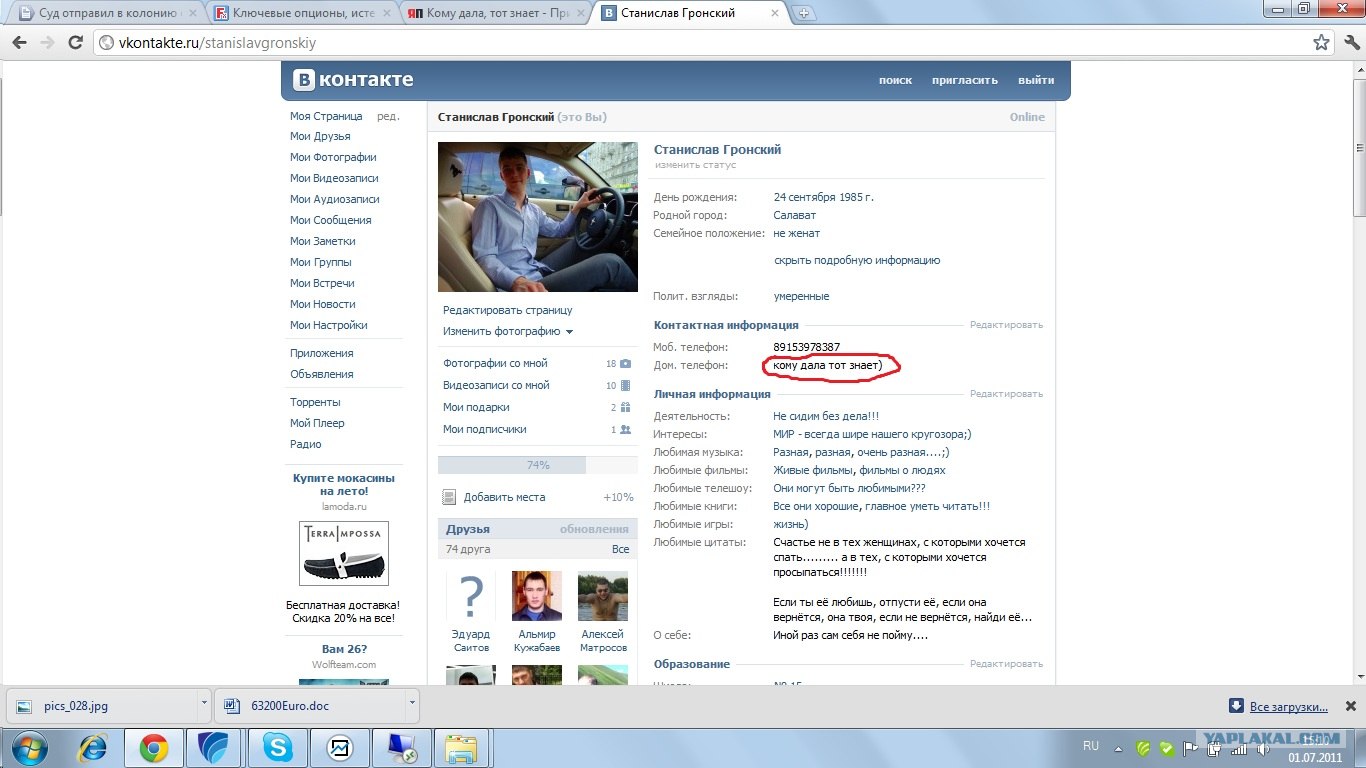
Task: Click the 74% profile progress bar
Action: [x=538, y=465]
